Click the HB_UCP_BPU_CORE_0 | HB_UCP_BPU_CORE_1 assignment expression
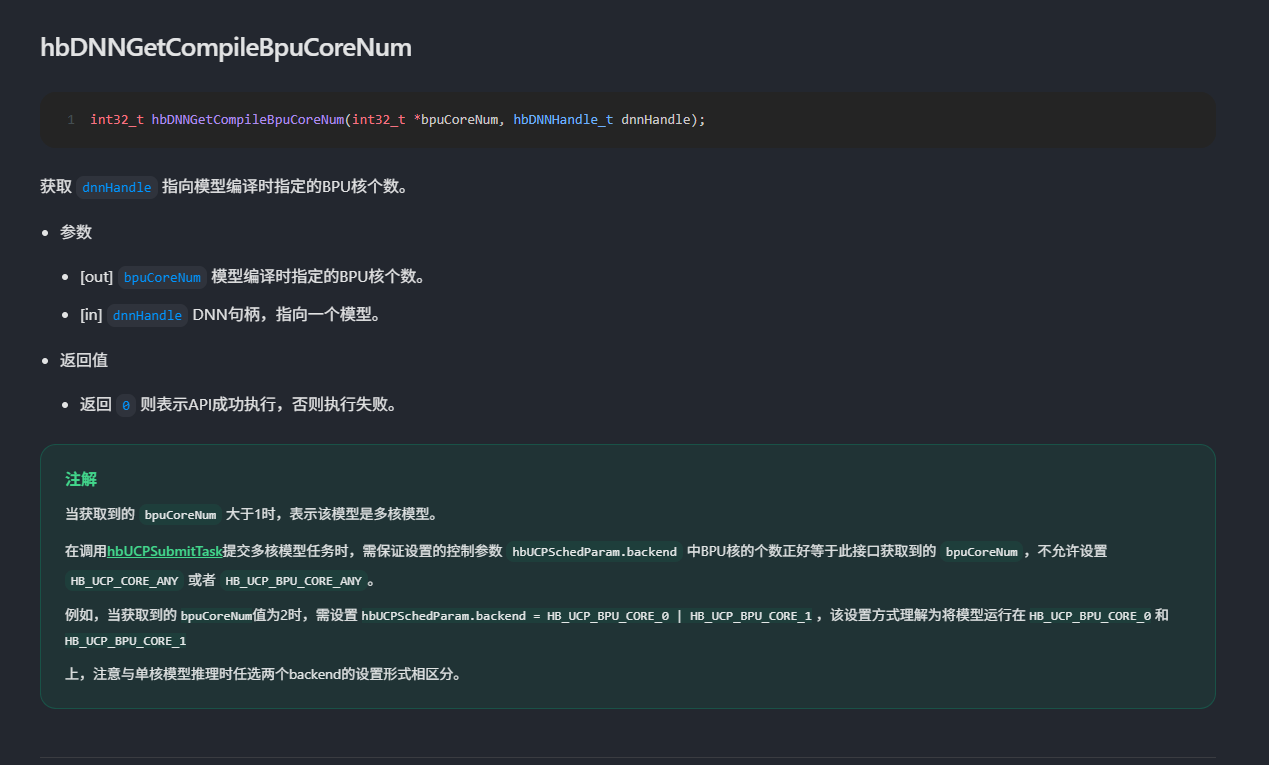The width and height of the screenshot is (1269, 765). pos(679,616)
